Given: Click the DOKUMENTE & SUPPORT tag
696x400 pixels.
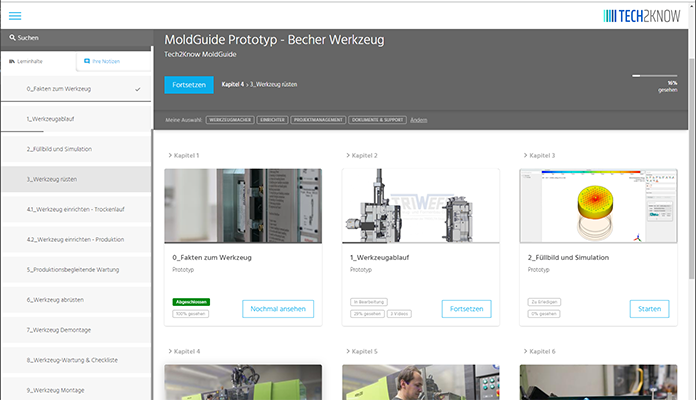Looking at the screenshot, I should point(377,120).
